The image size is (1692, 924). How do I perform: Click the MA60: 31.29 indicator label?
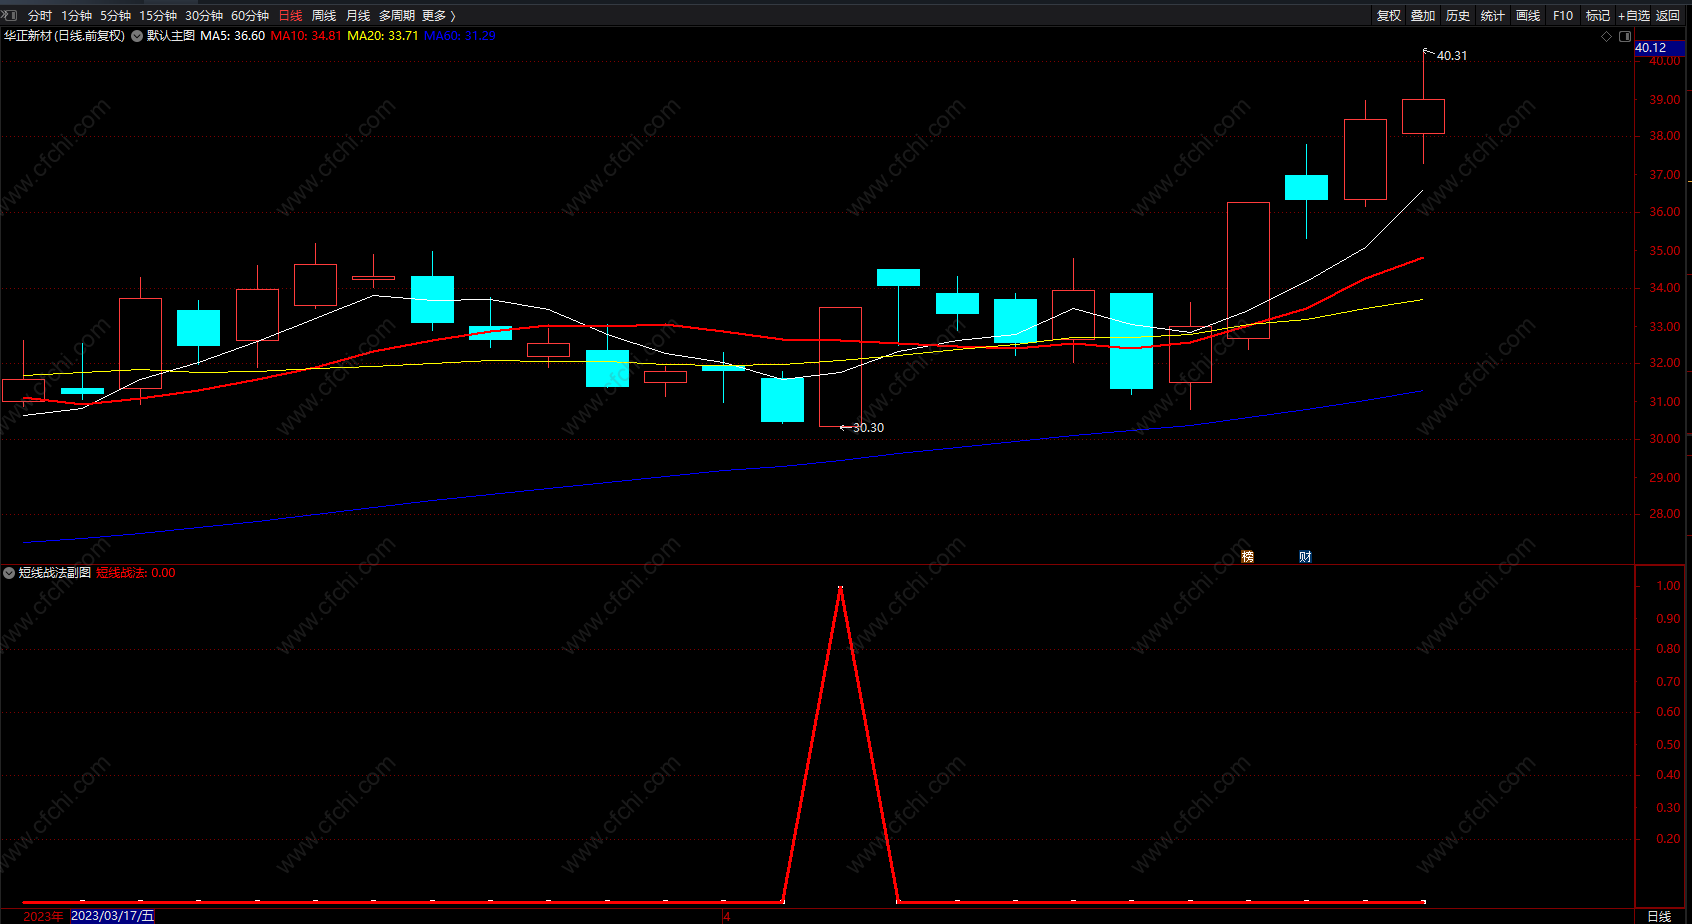pyautogui.click(x=460, y=36)
